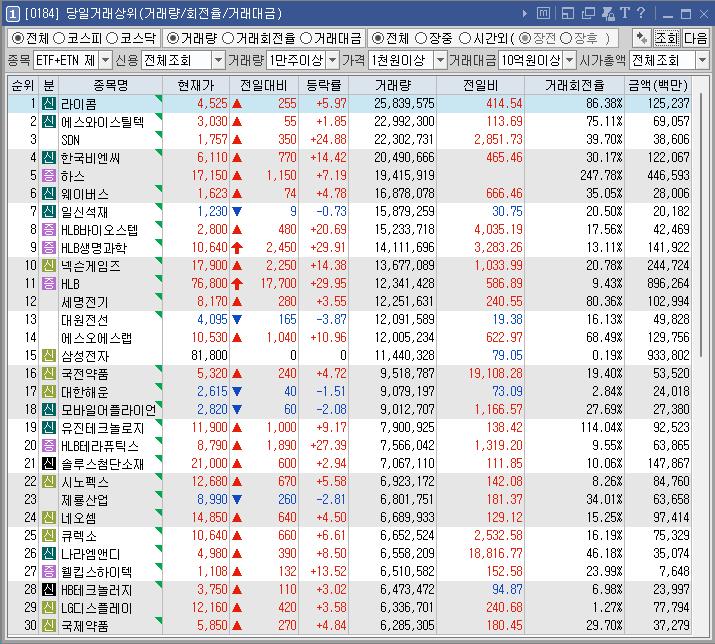Click the 신 badge on the 한국비엔씨 row
715x644 pixels.
pyautogui.click(x=48, y=157)
